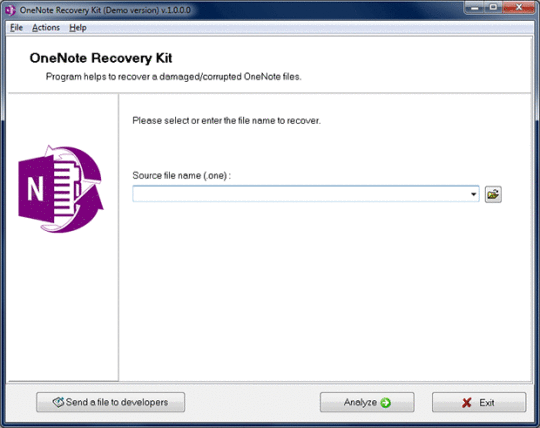The image size is (540, 428).
Task: Click the Exit button
Action: point(479,402)
